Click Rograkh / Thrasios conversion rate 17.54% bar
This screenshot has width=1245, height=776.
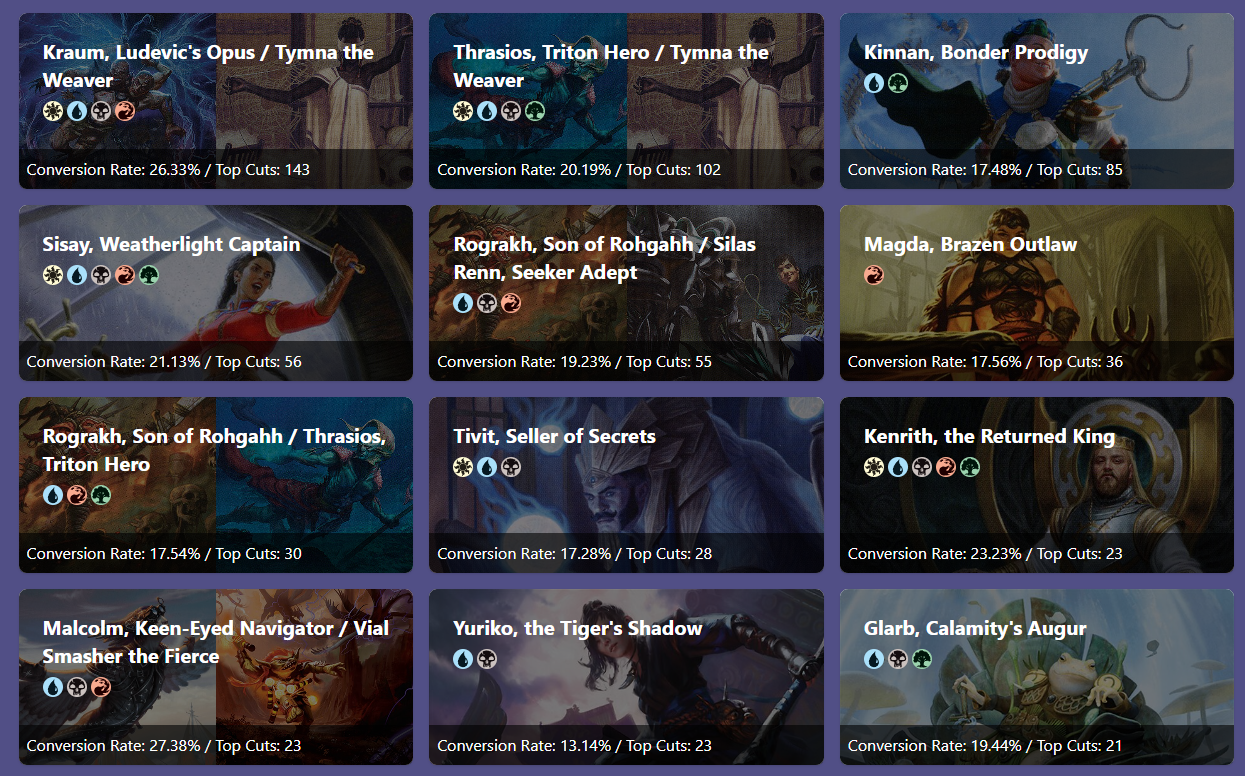pyautogui.click(x=216, y=553)
